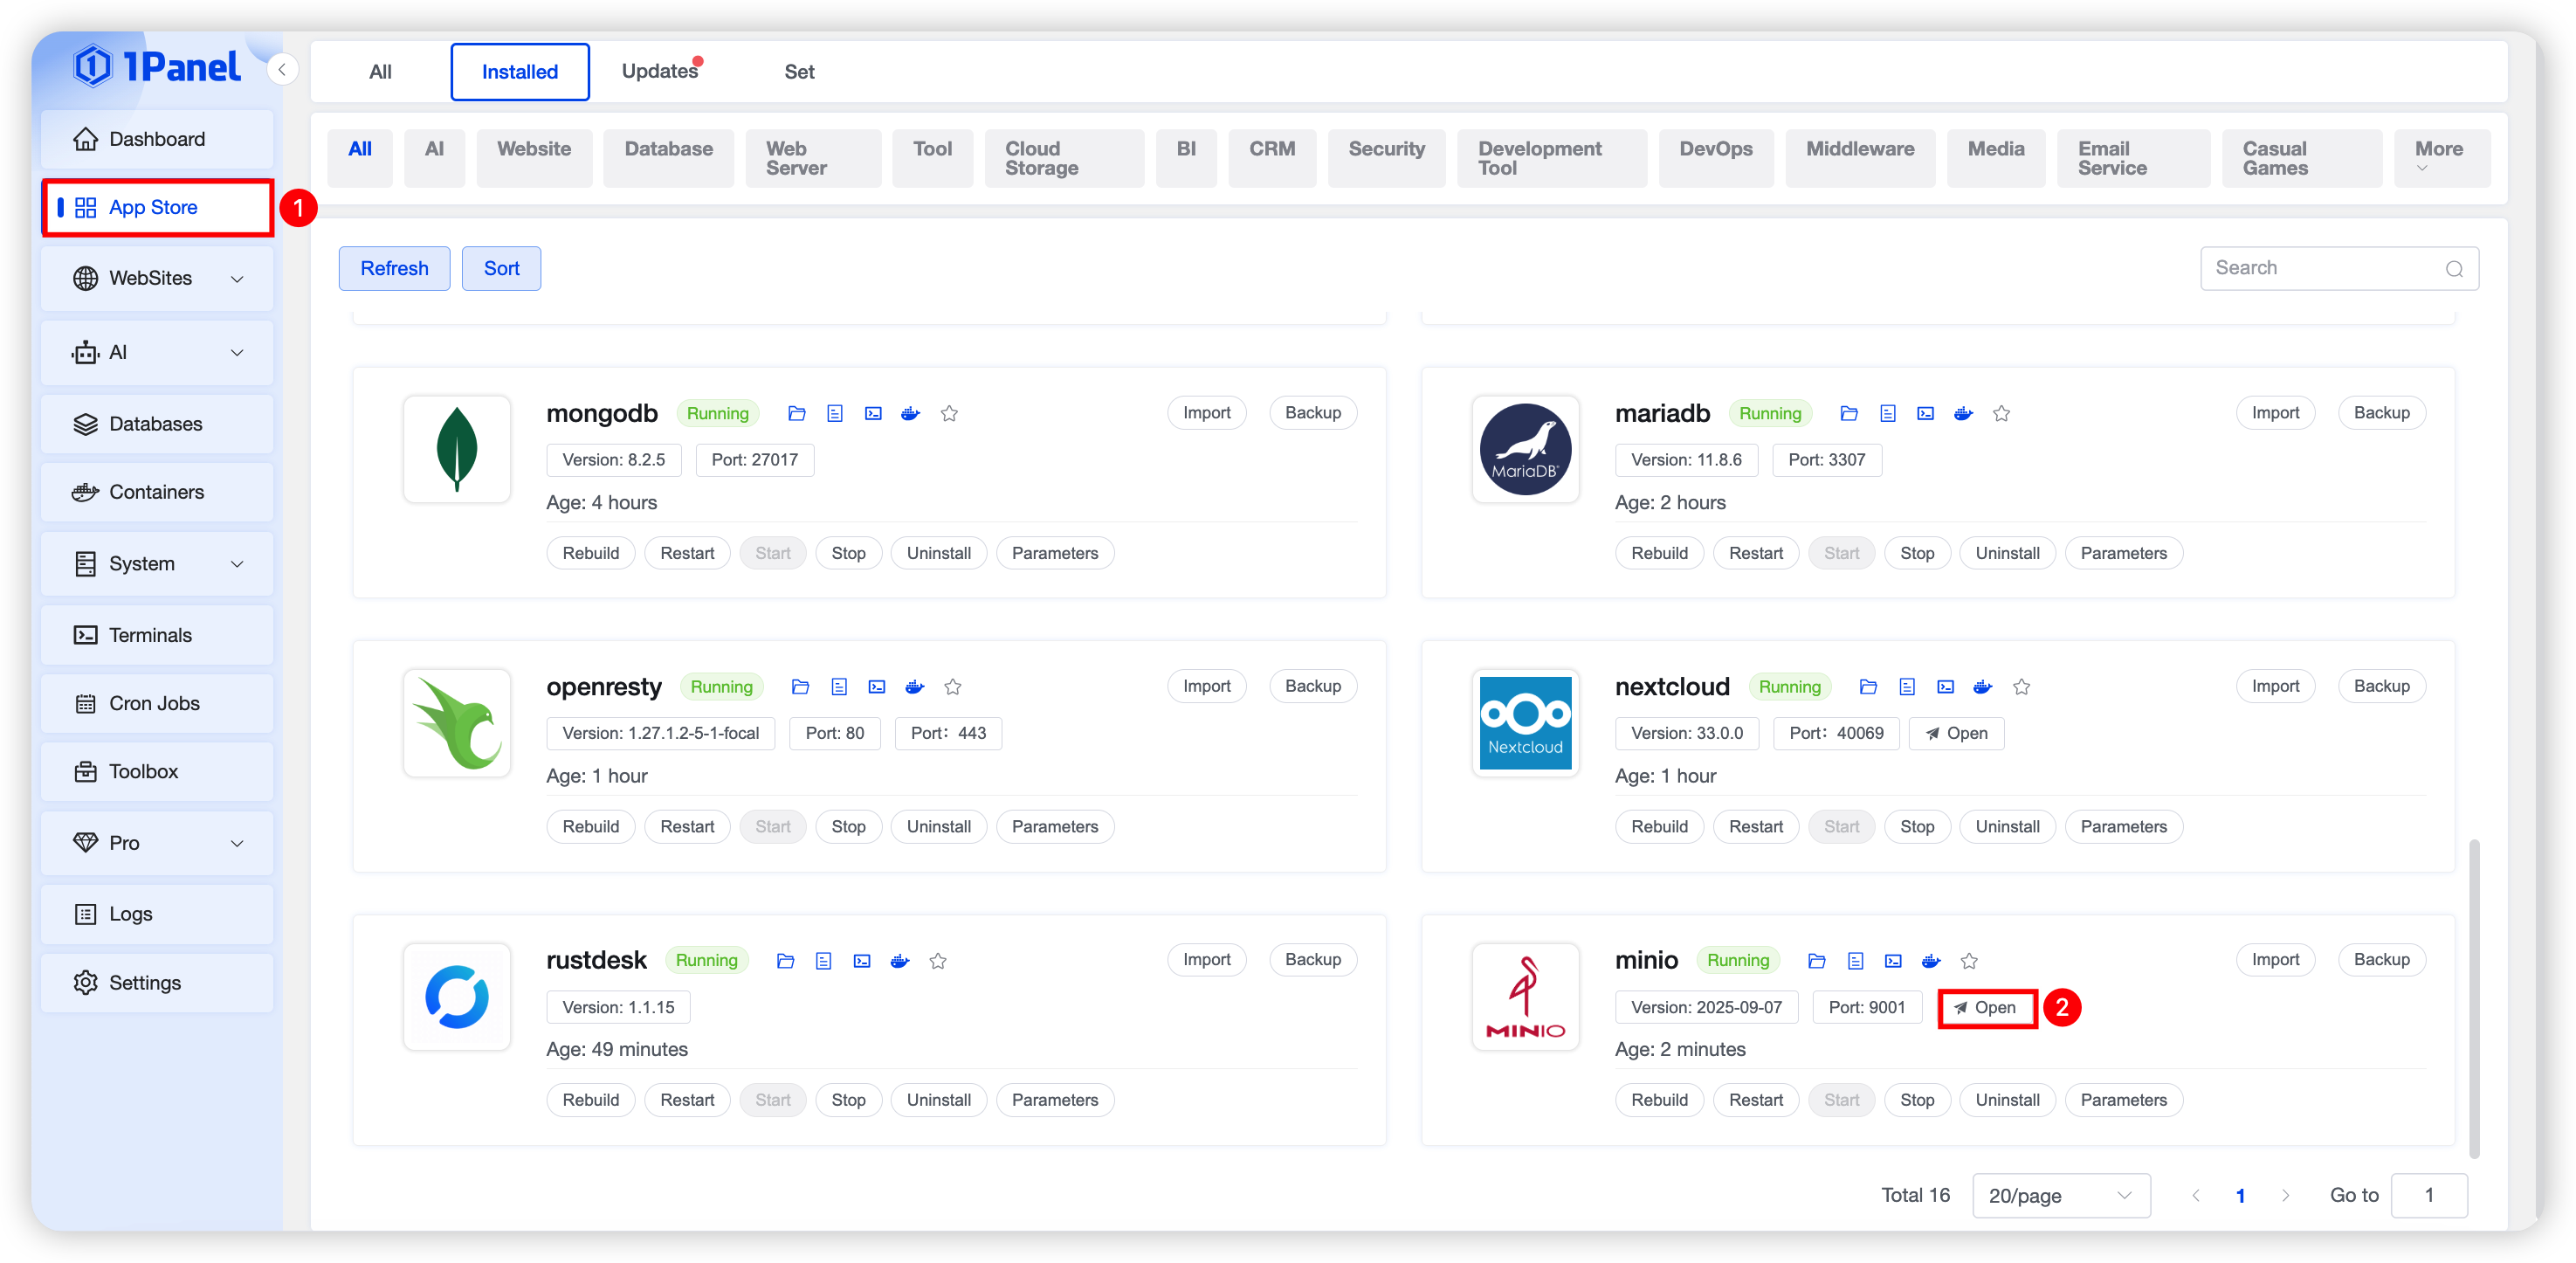This screenshot has width=2576, height=1263.
Task: Click Open link for nextcloud
Action: 1956,733
